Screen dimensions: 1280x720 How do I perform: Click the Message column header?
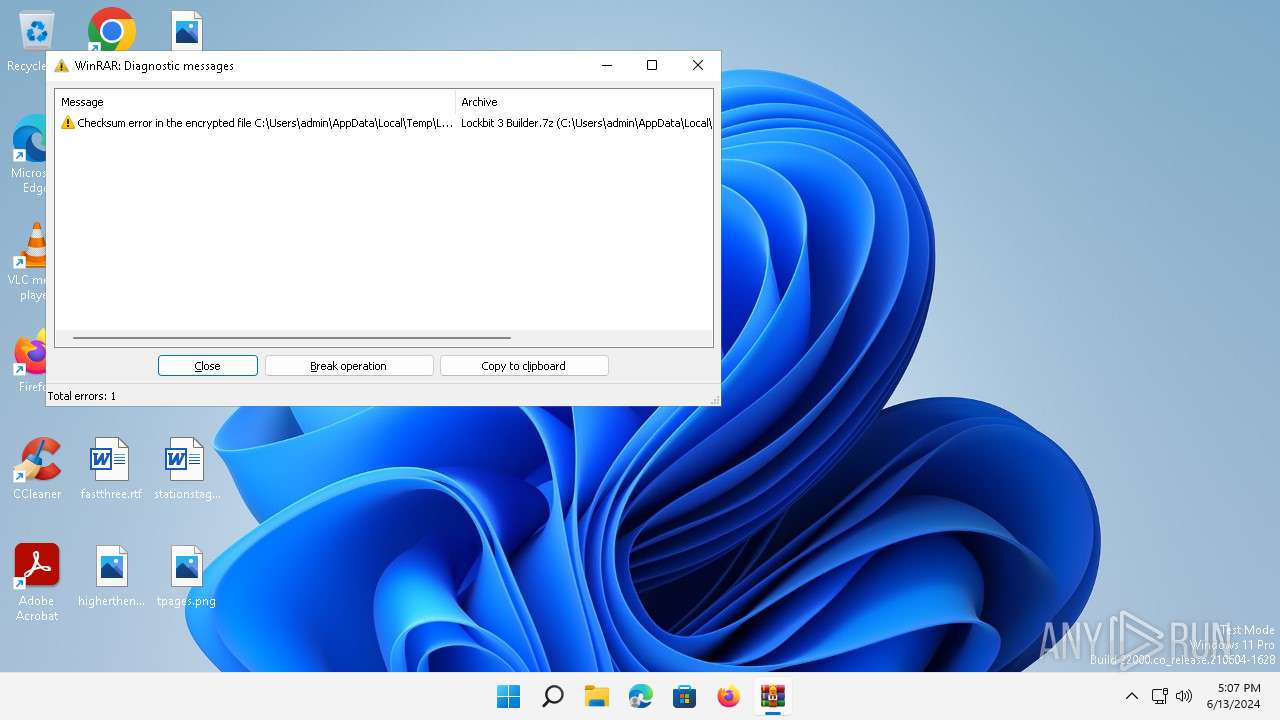255,102
